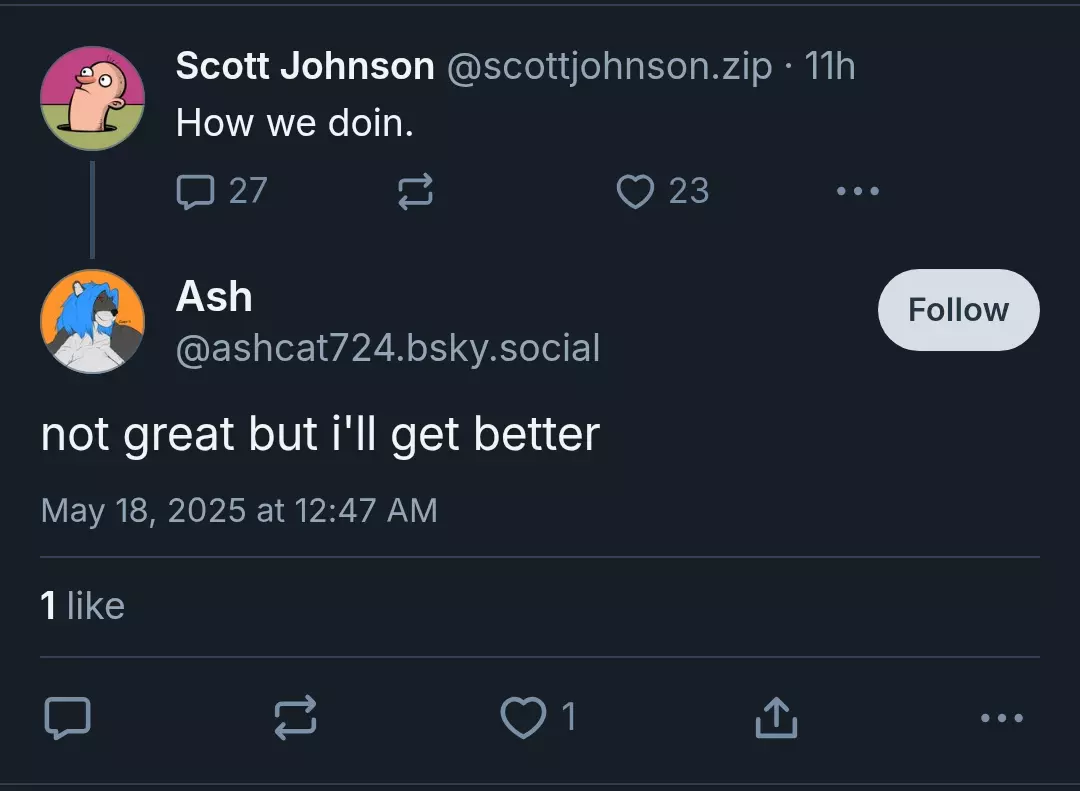
Task: Repost Scott Johnson's "How we doin." post
Action: pyautogui.click(x=415, y=191)
